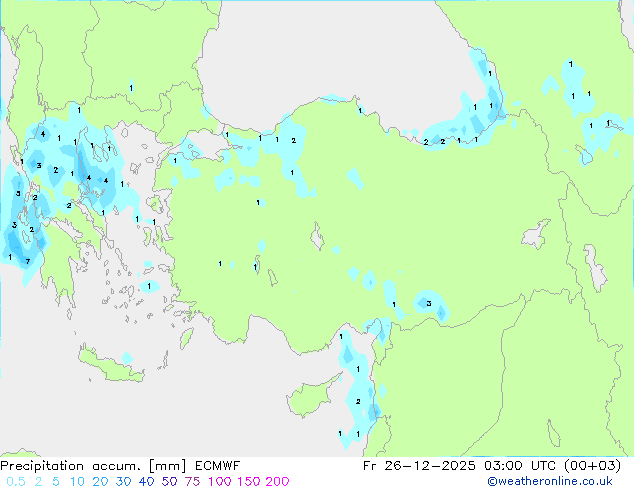This screenshot has width=634, height=490.
Task: Select the 10 legend value
Action: (x=77, y=482)
